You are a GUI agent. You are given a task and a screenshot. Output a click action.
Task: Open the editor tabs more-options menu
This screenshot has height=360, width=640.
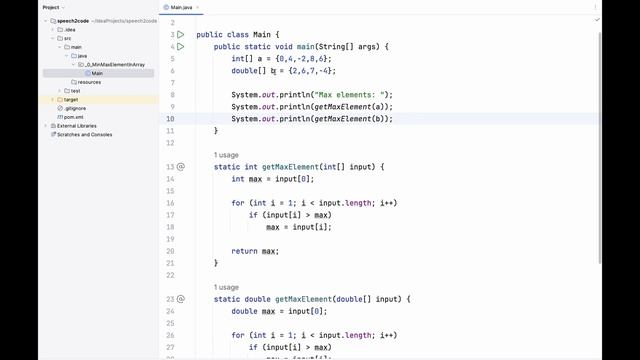(595, 7)
